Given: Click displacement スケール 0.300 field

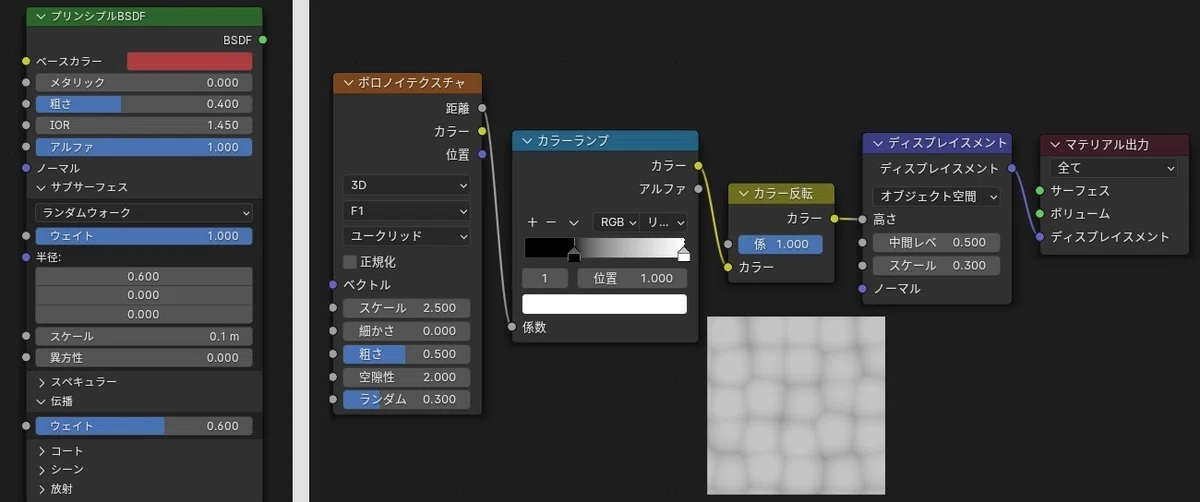Looking at the screenshot, I should [937, 265].
